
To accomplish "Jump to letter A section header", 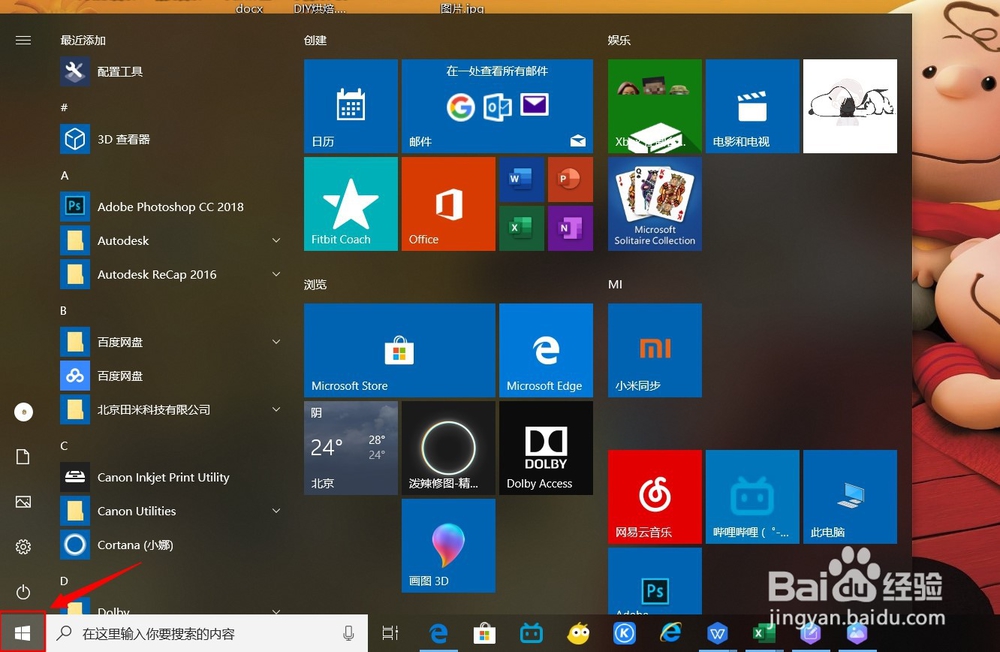I will pos(64,175).
